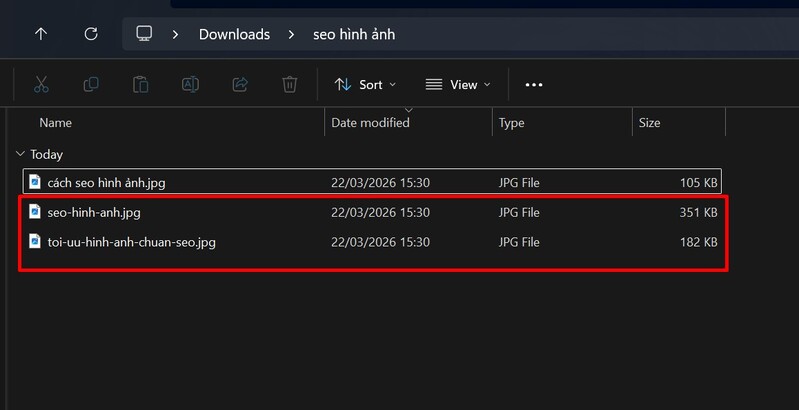Click the JPG icon of 'cách seo hình ảnh.jpg'

pyautogui.click(x=35, y=181)
